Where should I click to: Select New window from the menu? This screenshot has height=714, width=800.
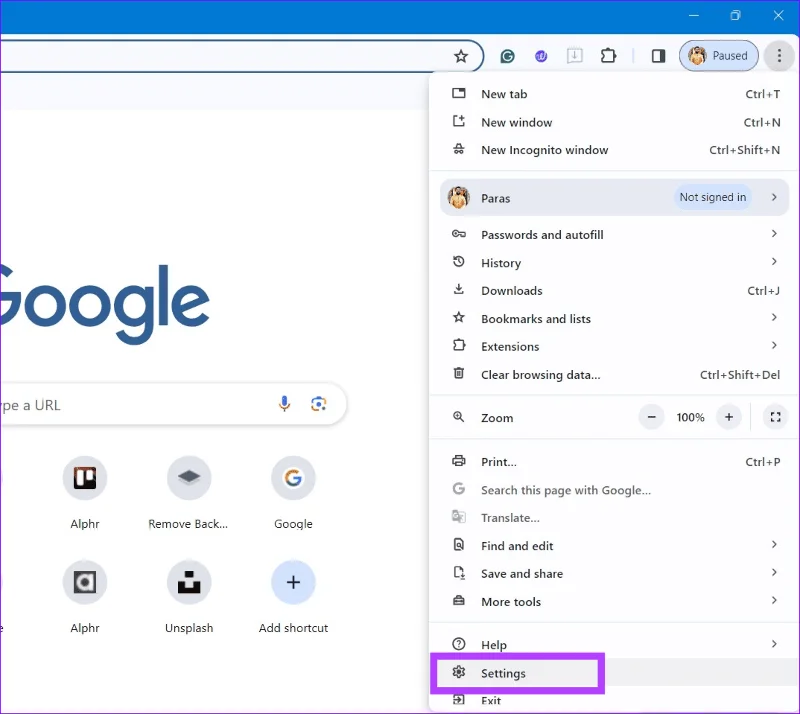click(x=614, y=122)
